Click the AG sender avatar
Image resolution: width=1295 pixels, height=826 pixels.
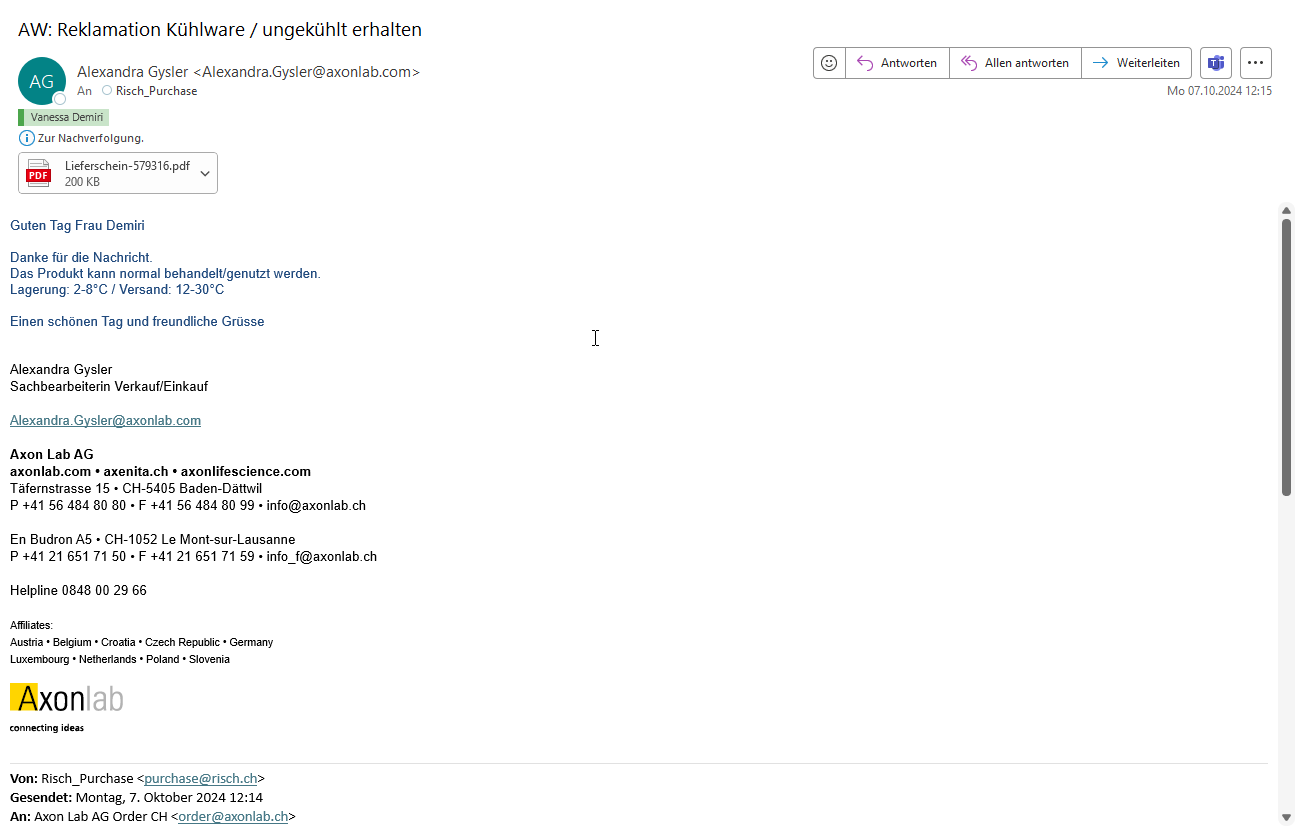coord(42,81)
